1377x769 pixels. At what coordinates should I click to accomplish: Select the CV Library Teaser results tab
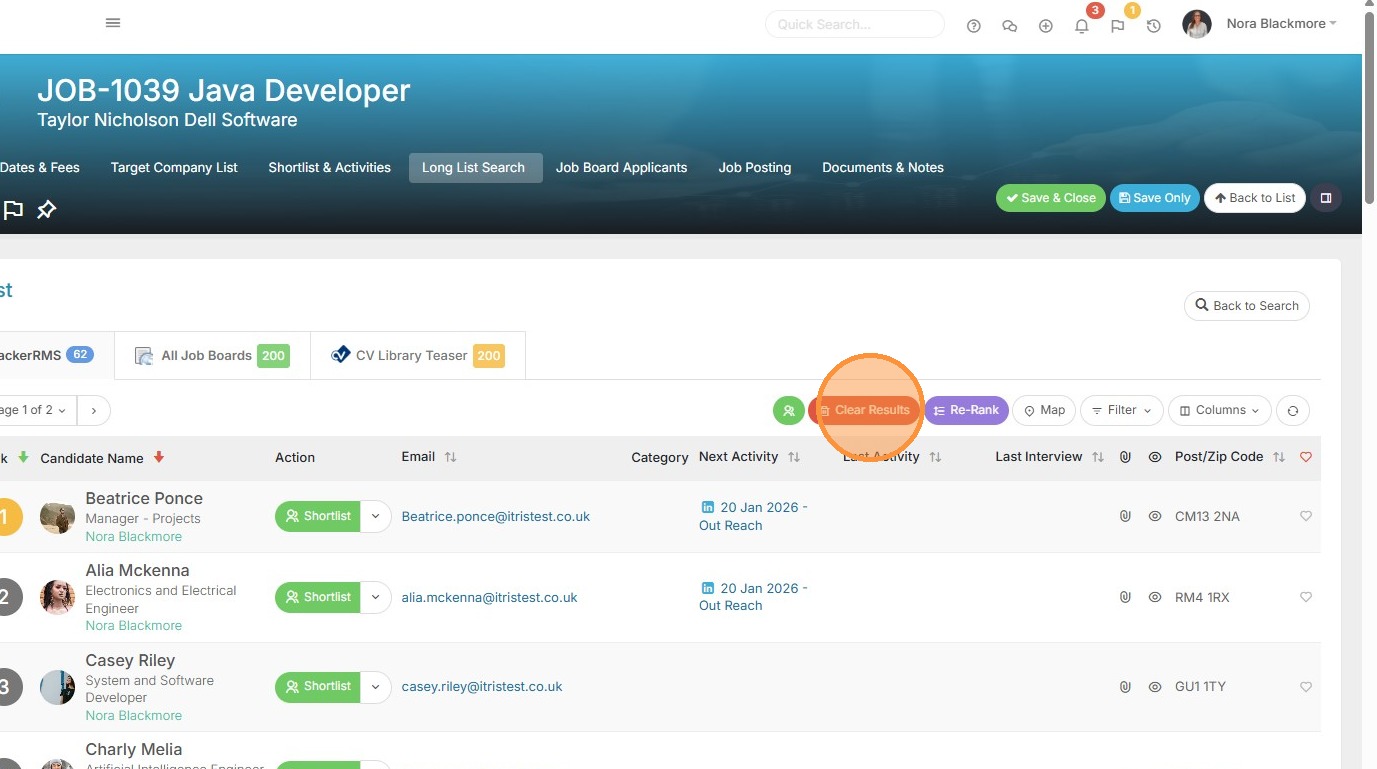[418, 356]
